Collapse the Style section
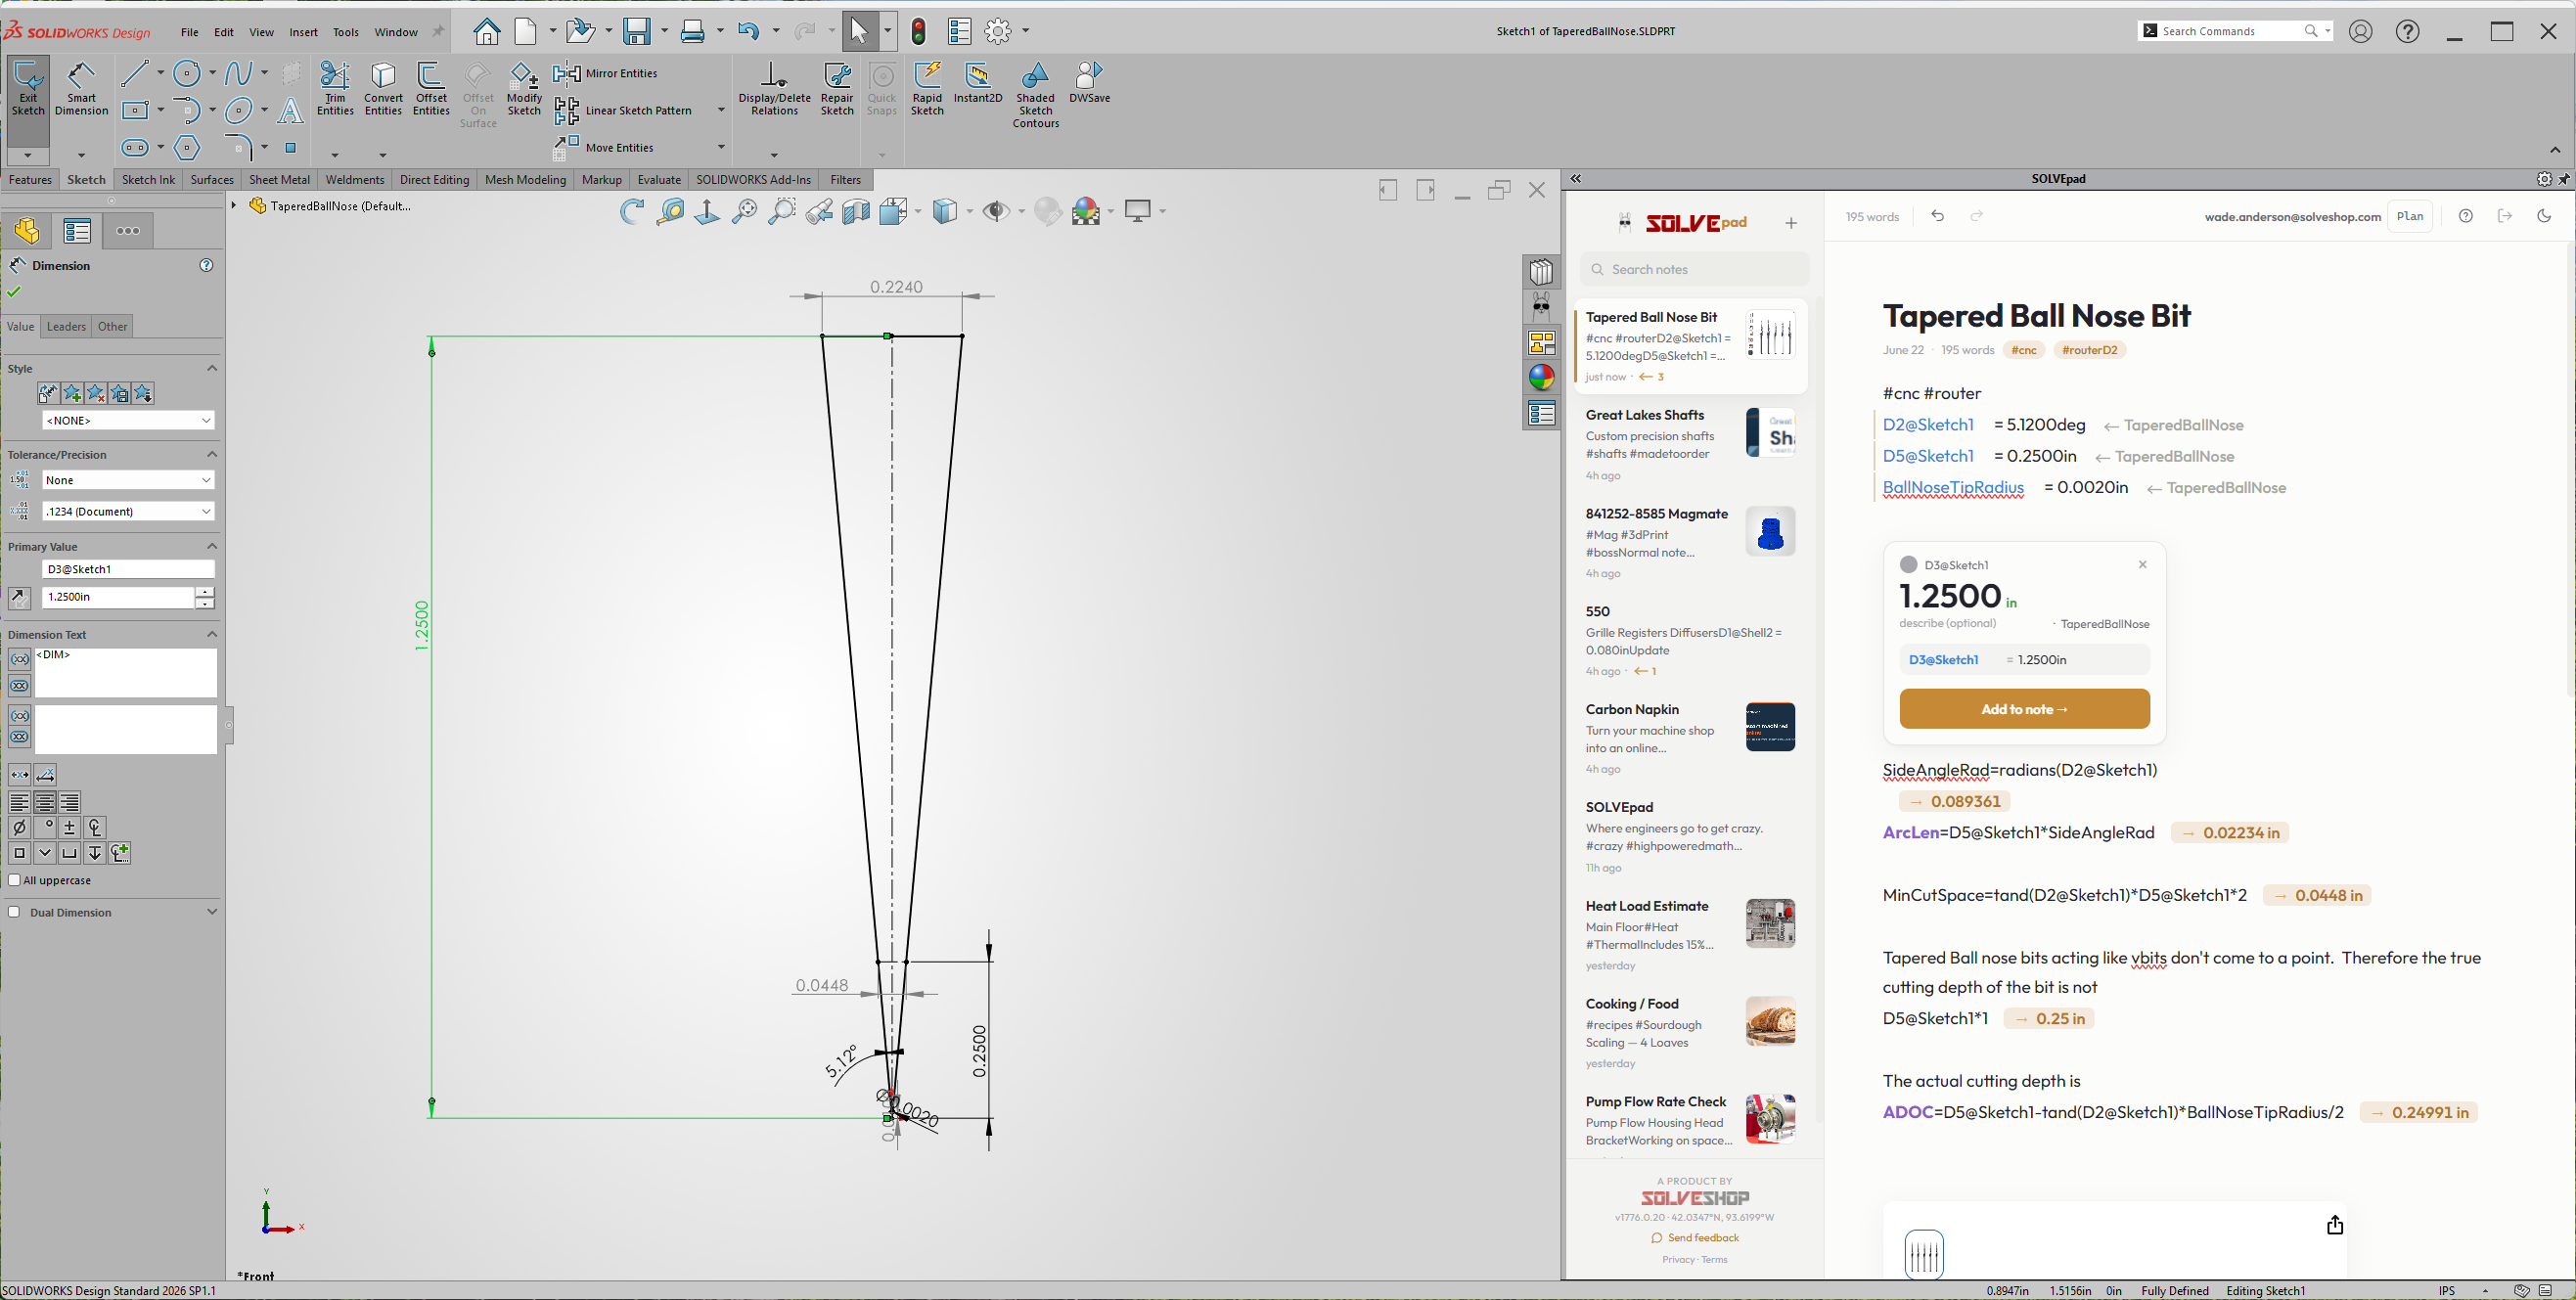2576x1300 pixels. click(x=212, y=368)
